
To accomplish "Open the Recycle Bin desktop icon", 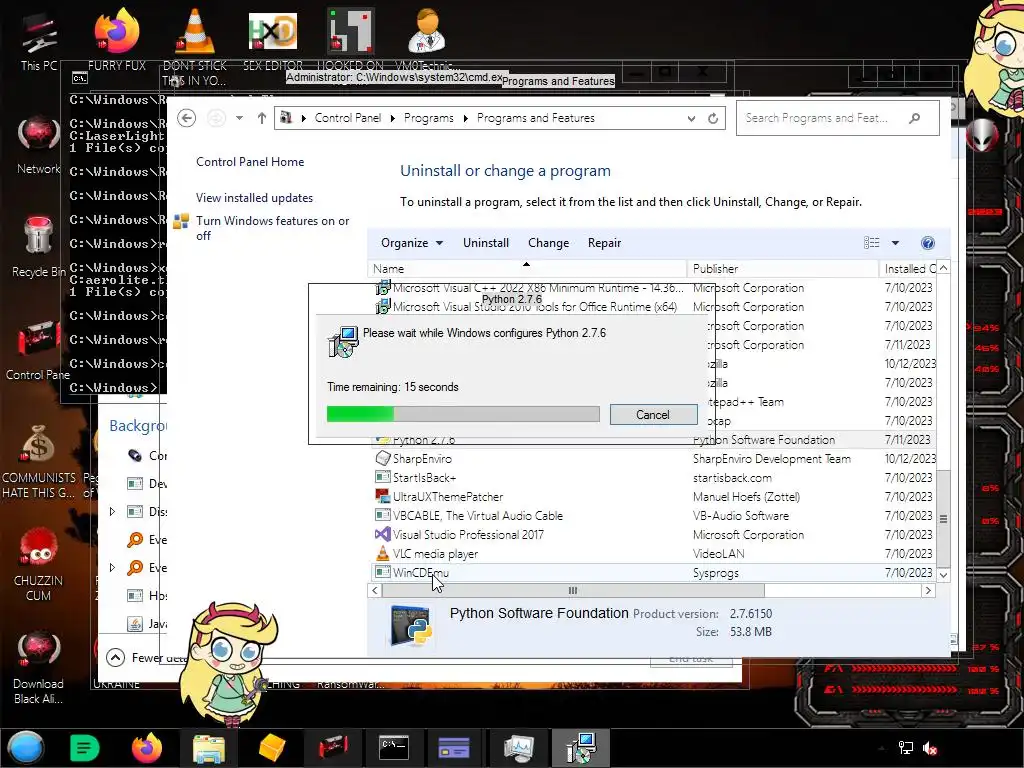I will pos(39,247).
